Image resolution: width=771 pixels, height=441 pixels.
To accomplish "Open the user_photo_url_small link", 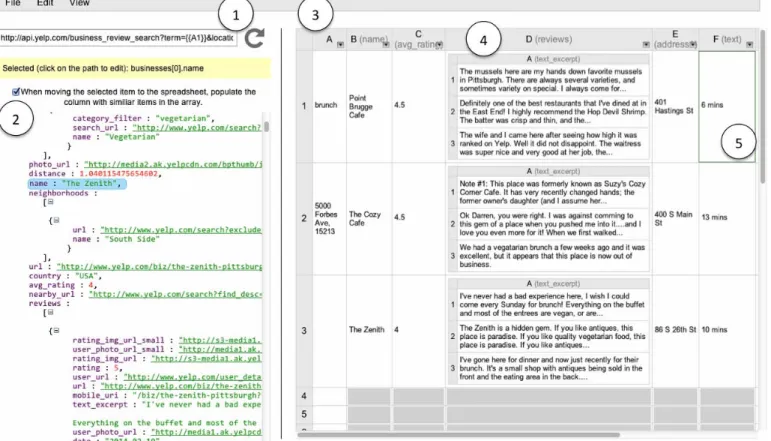I will pyautogui.click(x=220, y=349).
